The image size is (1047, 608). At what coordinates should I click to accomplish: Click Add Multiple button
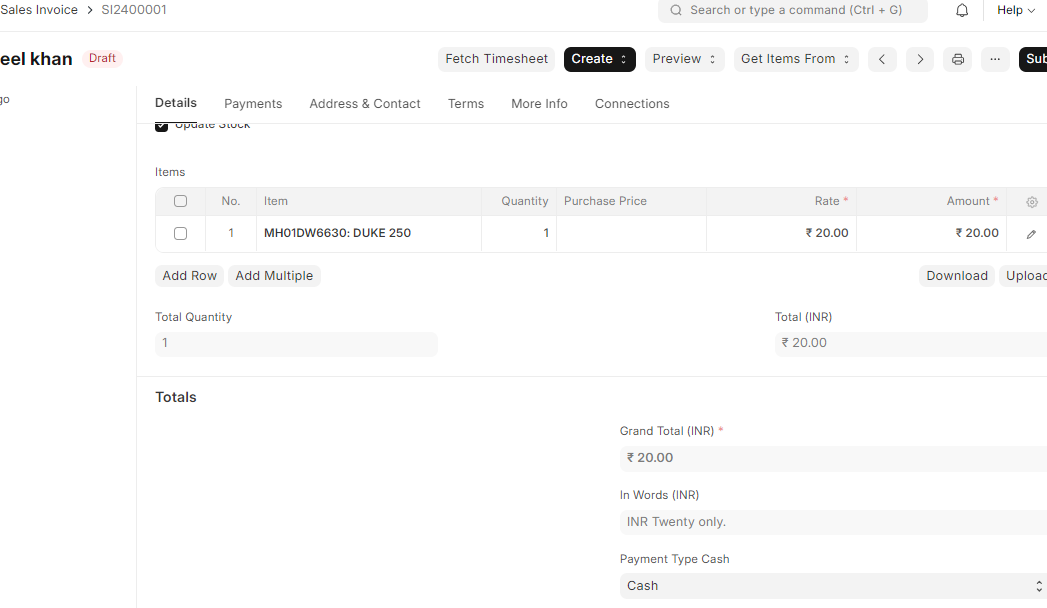(x=274, y=276)
